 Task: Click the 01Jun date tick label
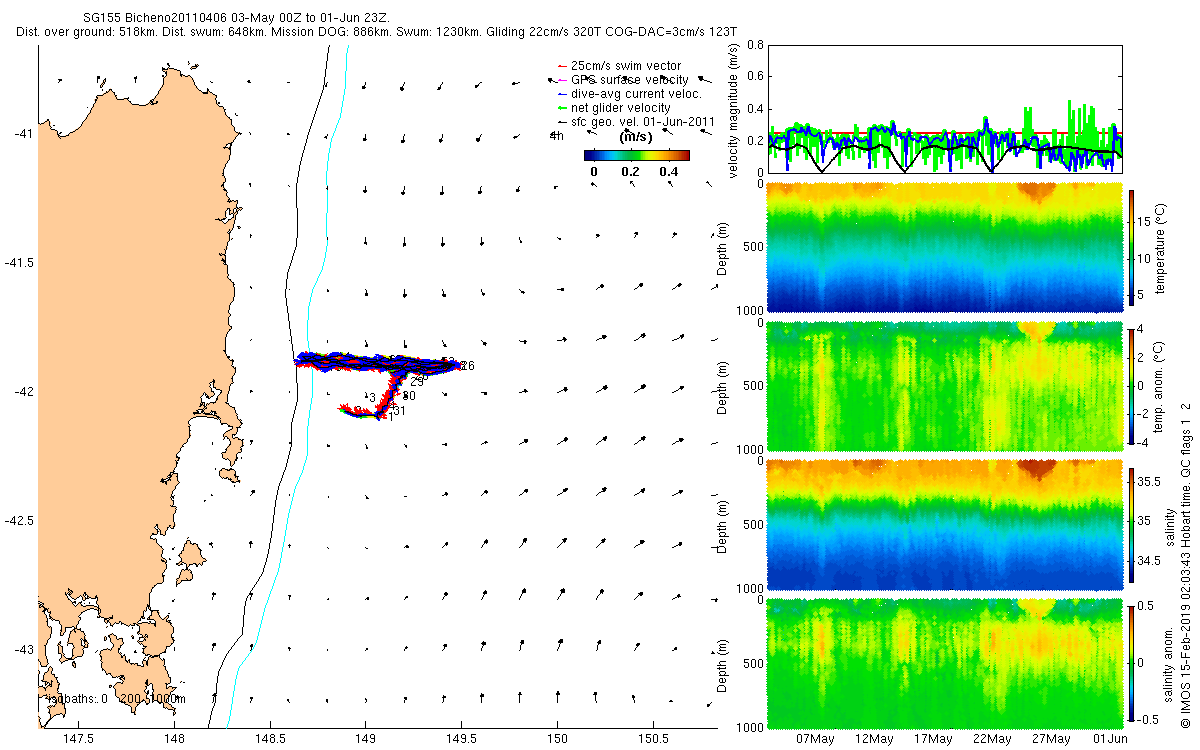click(1110, 738)
